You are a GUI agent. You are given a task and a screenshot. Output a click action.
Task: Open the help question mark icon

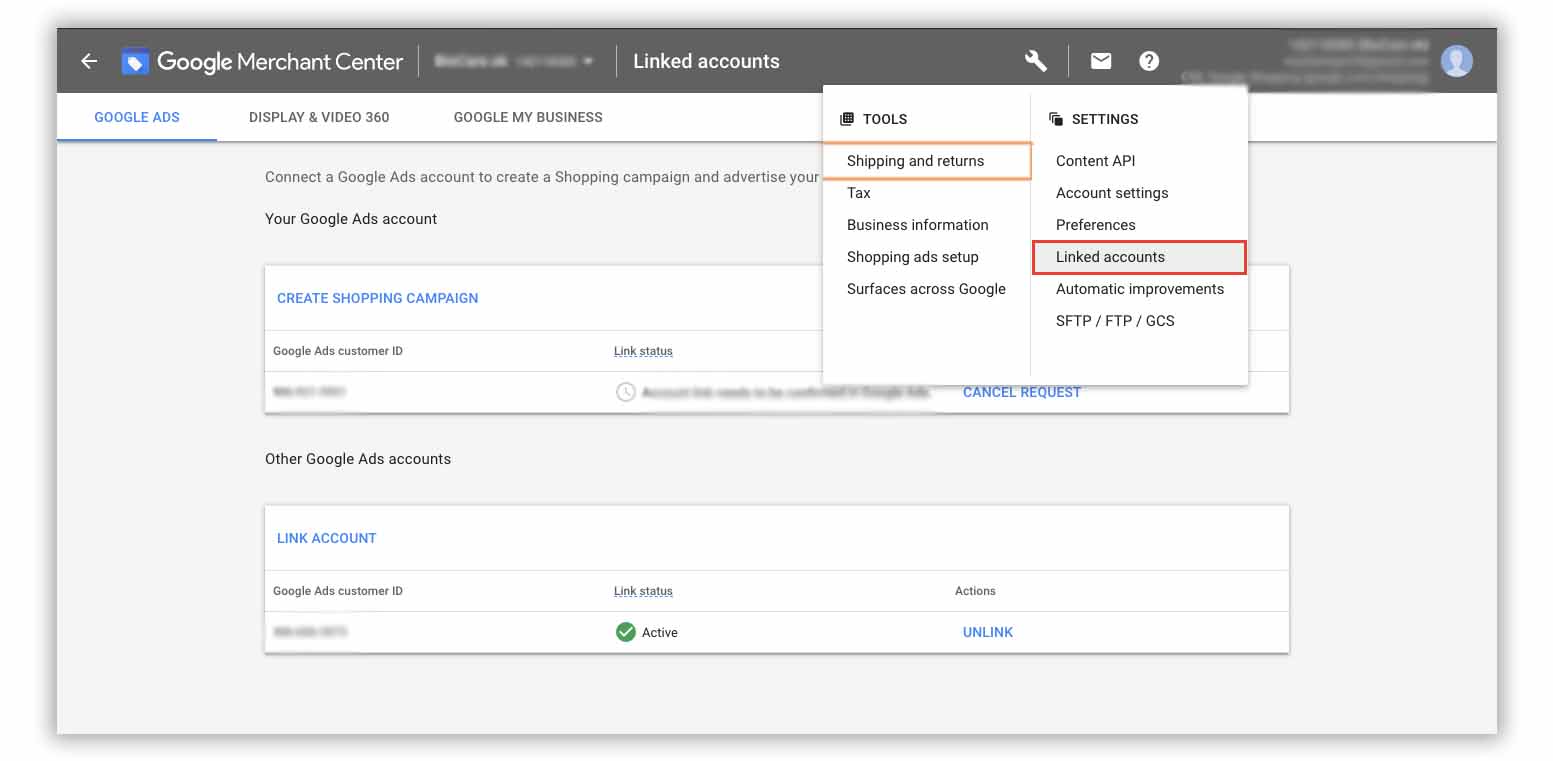[x=1149, y=61]
